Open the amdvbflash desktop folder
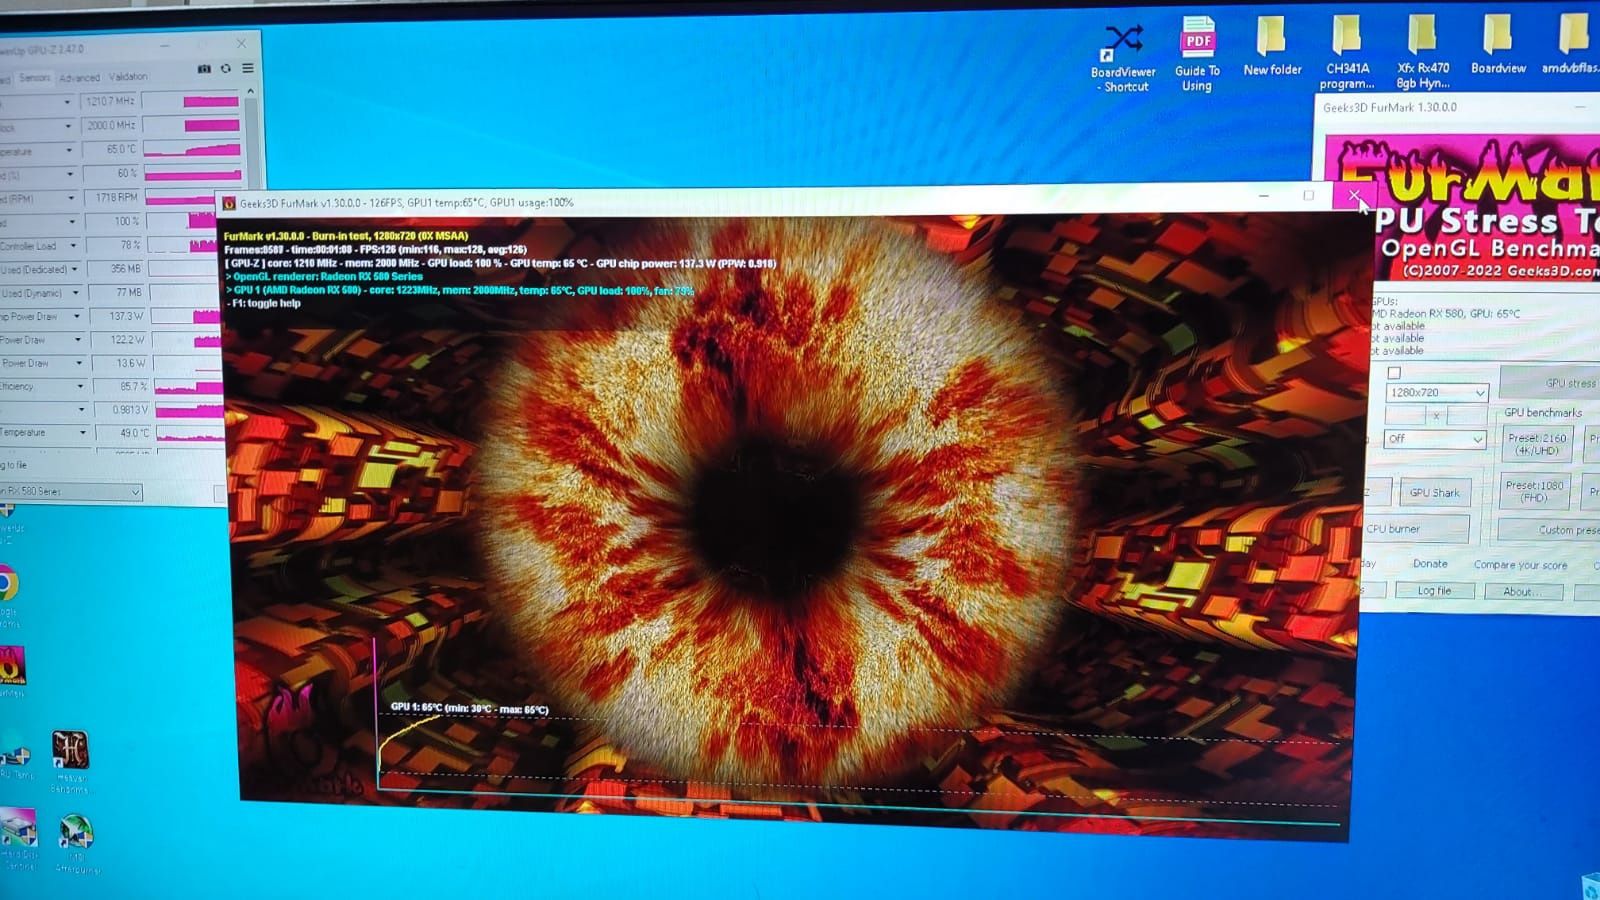 (1570, 45)
